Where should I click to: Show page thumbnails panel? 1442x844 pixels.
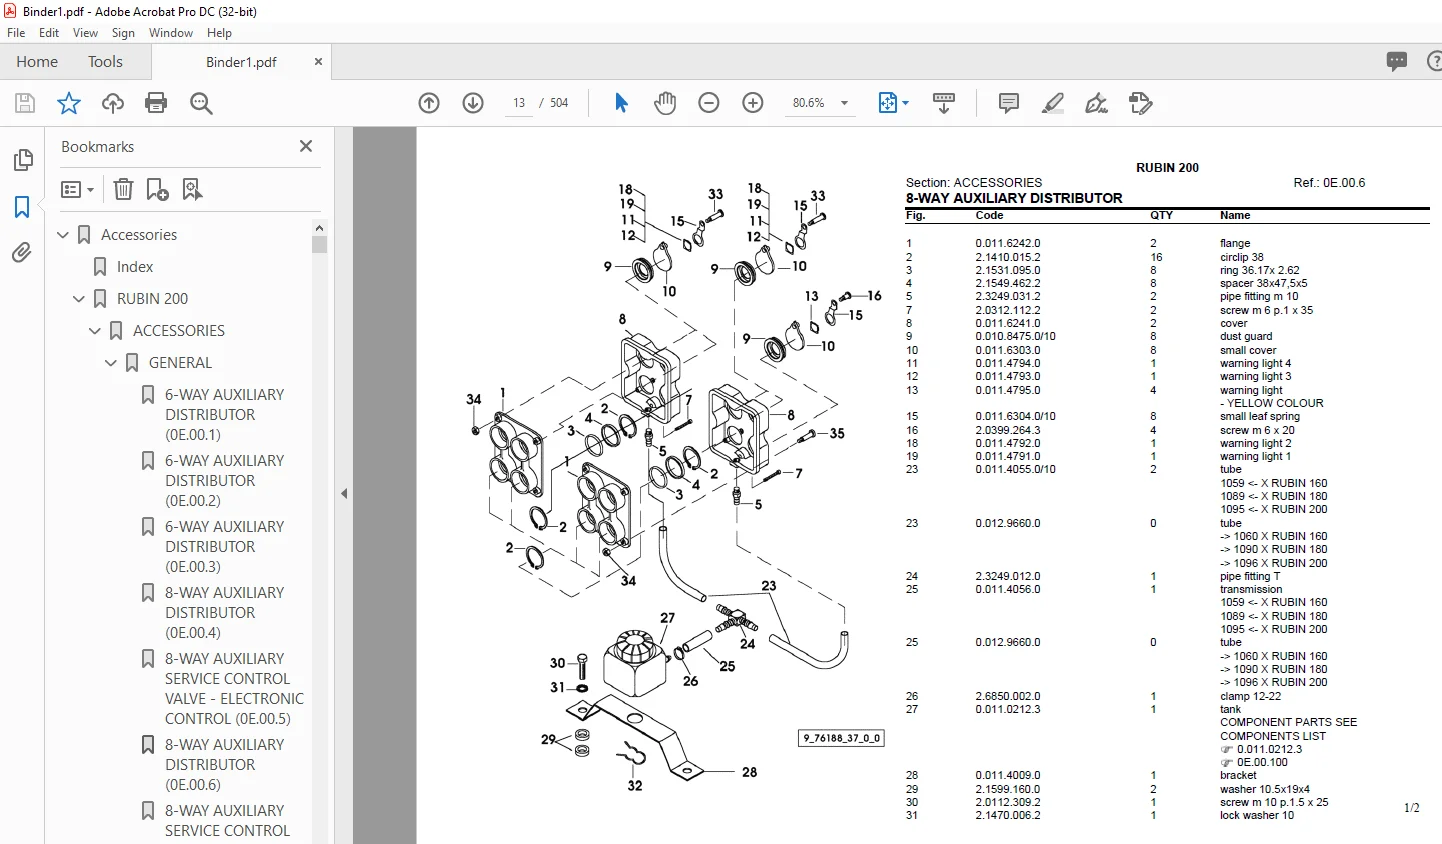click(x=22, y=160)
